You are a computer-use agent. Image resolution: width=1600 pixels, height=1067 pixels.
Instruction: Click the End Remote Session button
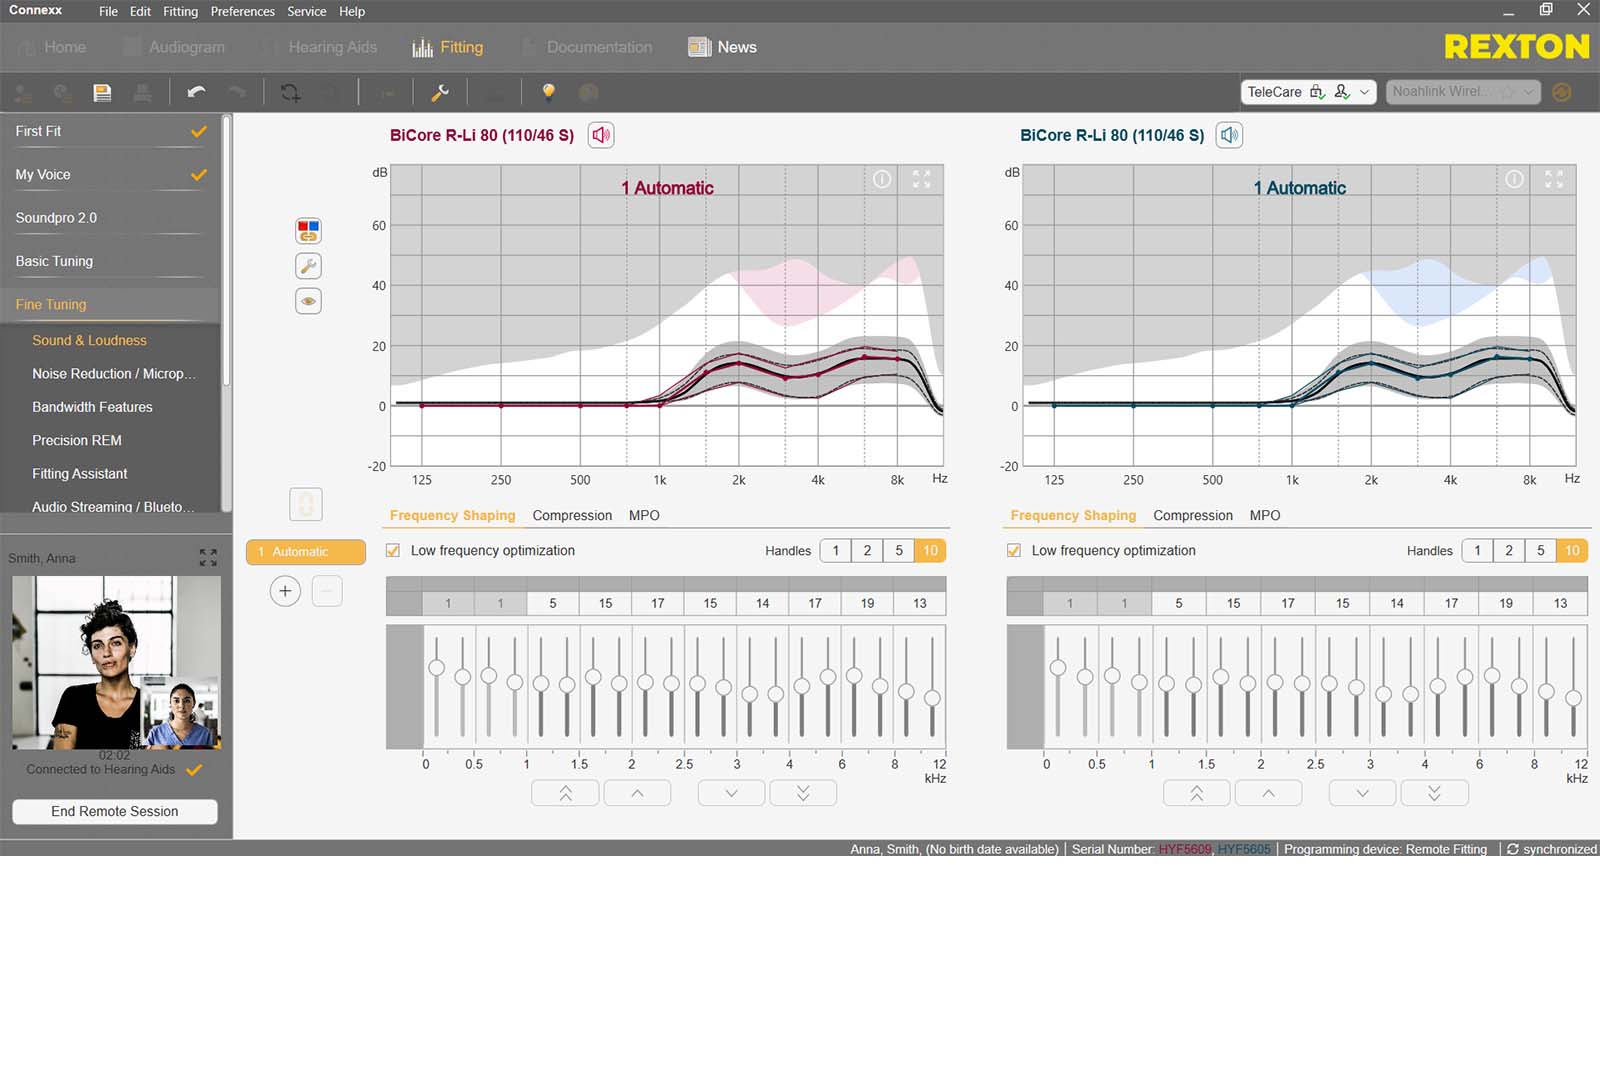pos(114,811)
